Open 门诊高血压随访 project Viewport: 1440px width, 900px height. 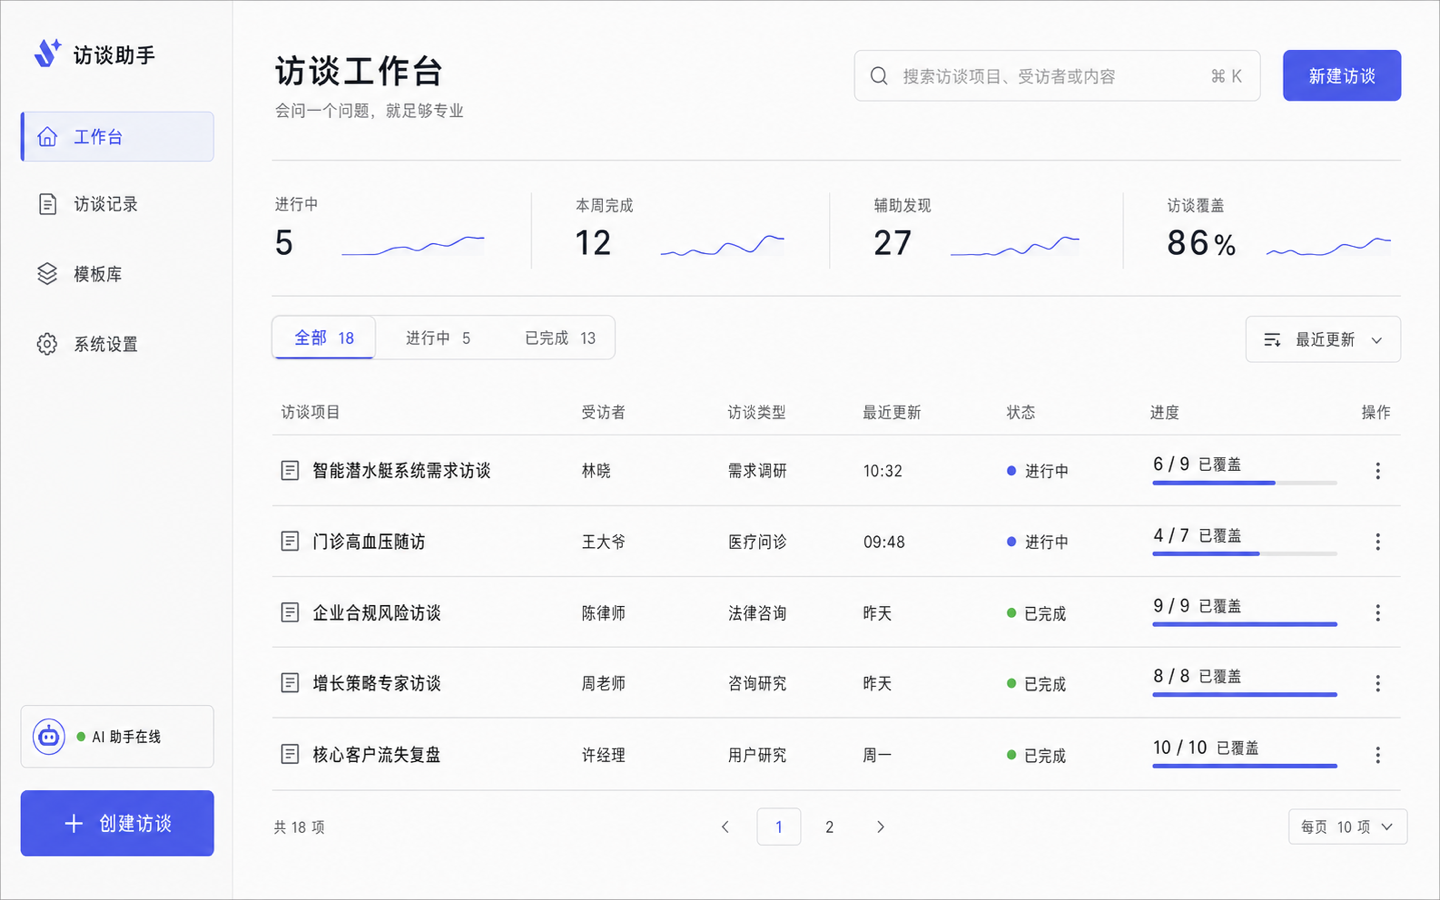pyautogui.click(x=369, y=542)
